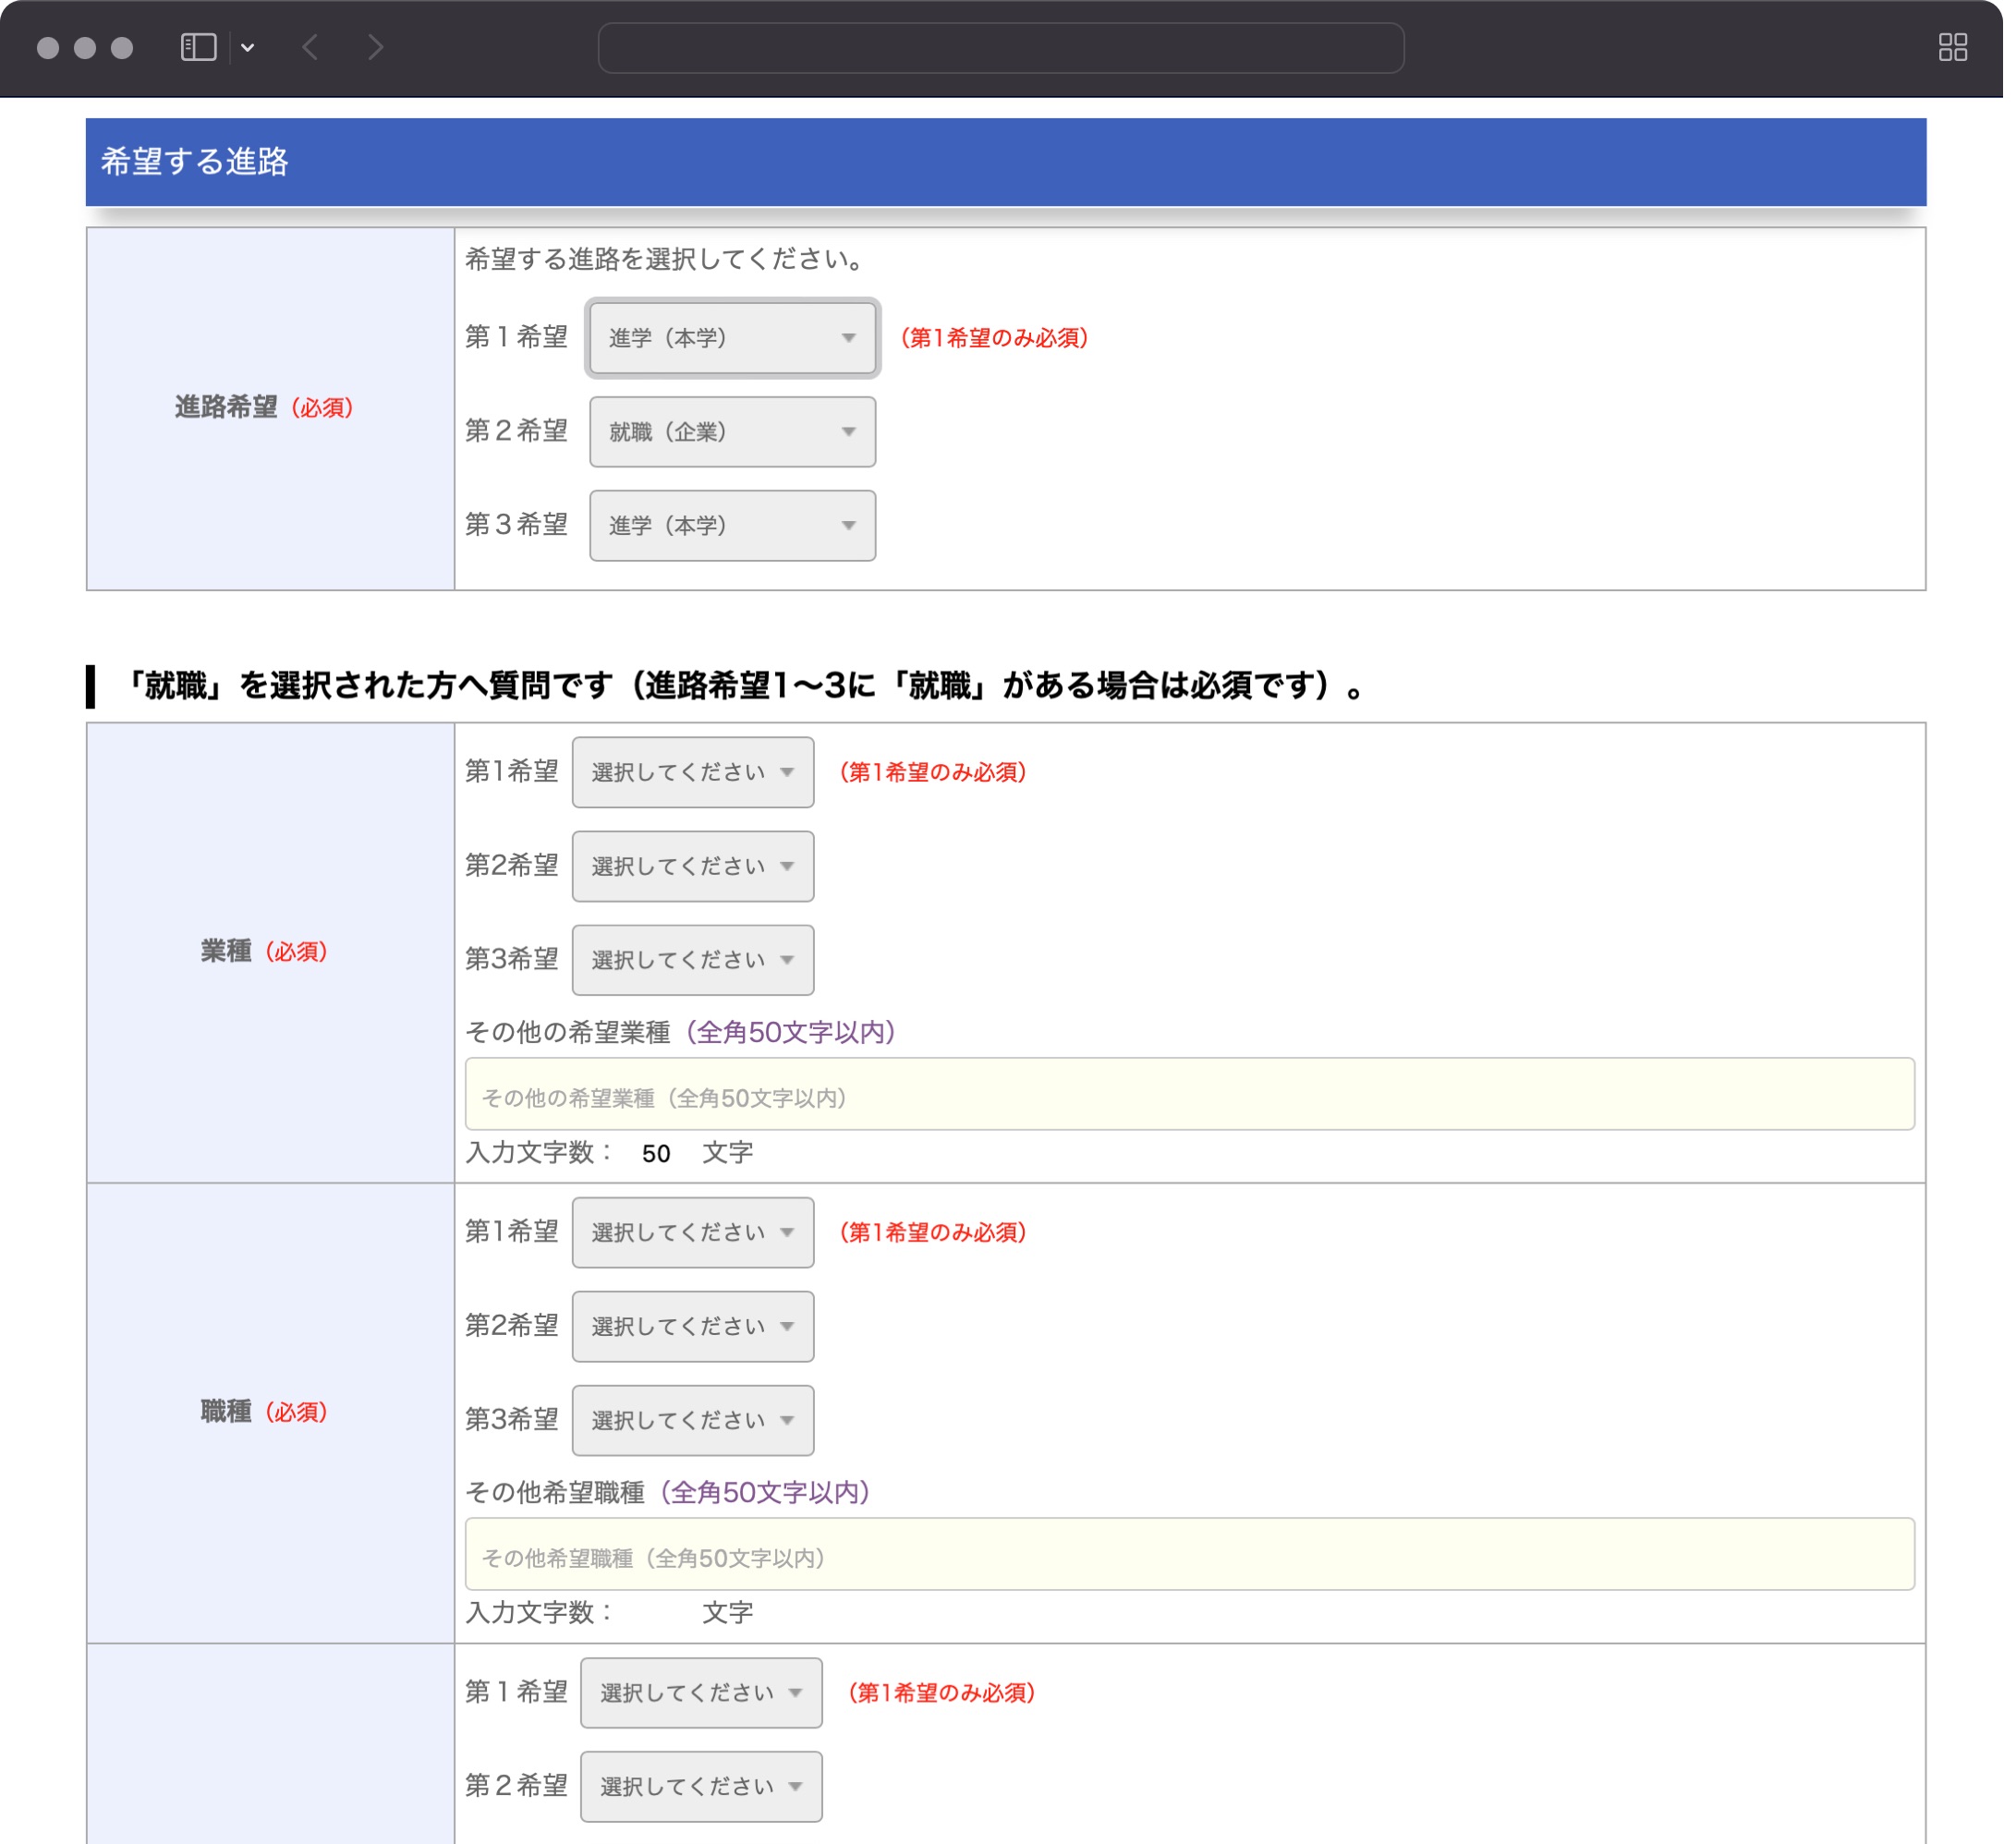Open the 職種 第1希望 dropdown
Image resolution: width=2016 pixels, height=1844 pixels.
click(x=693, y=1232)
